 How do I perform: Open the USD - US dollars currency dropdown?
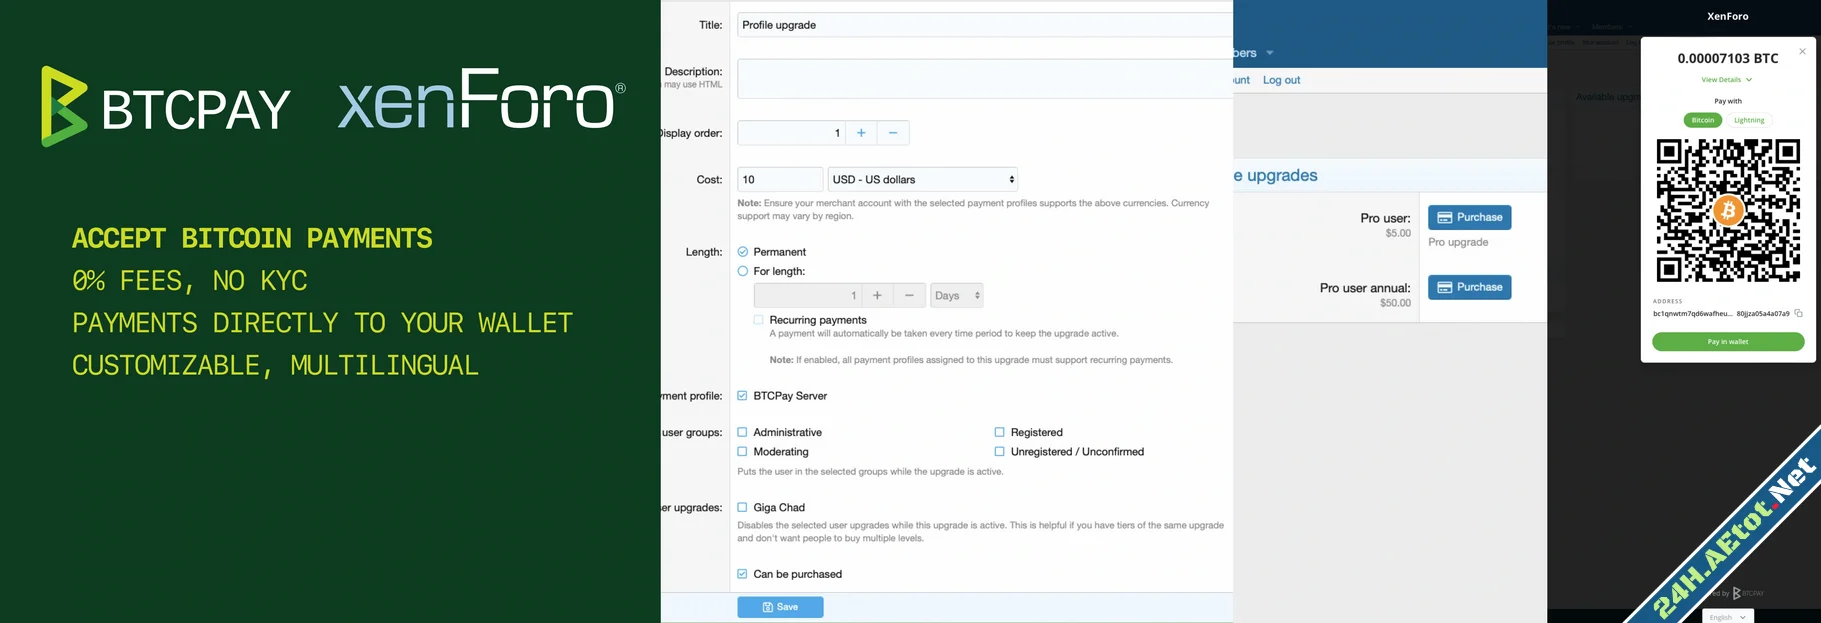(923, 180)
